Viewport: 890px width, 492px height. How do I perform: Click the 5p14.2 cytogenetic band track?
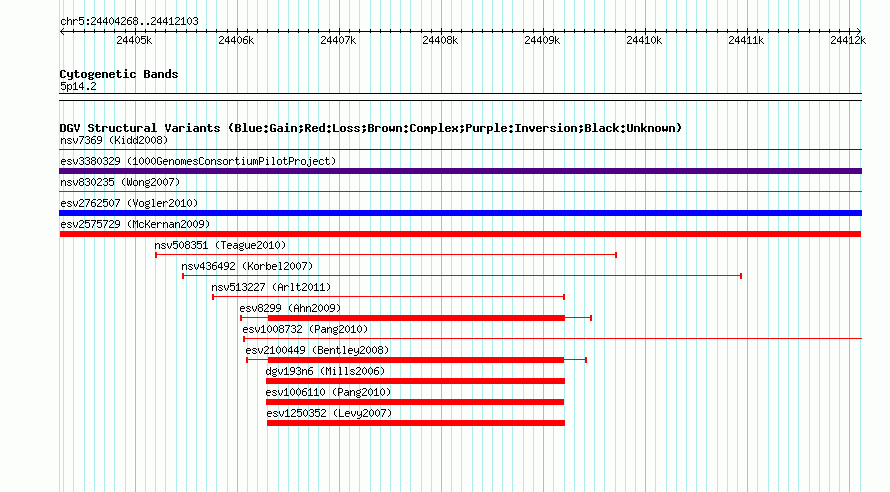point(460,97)
